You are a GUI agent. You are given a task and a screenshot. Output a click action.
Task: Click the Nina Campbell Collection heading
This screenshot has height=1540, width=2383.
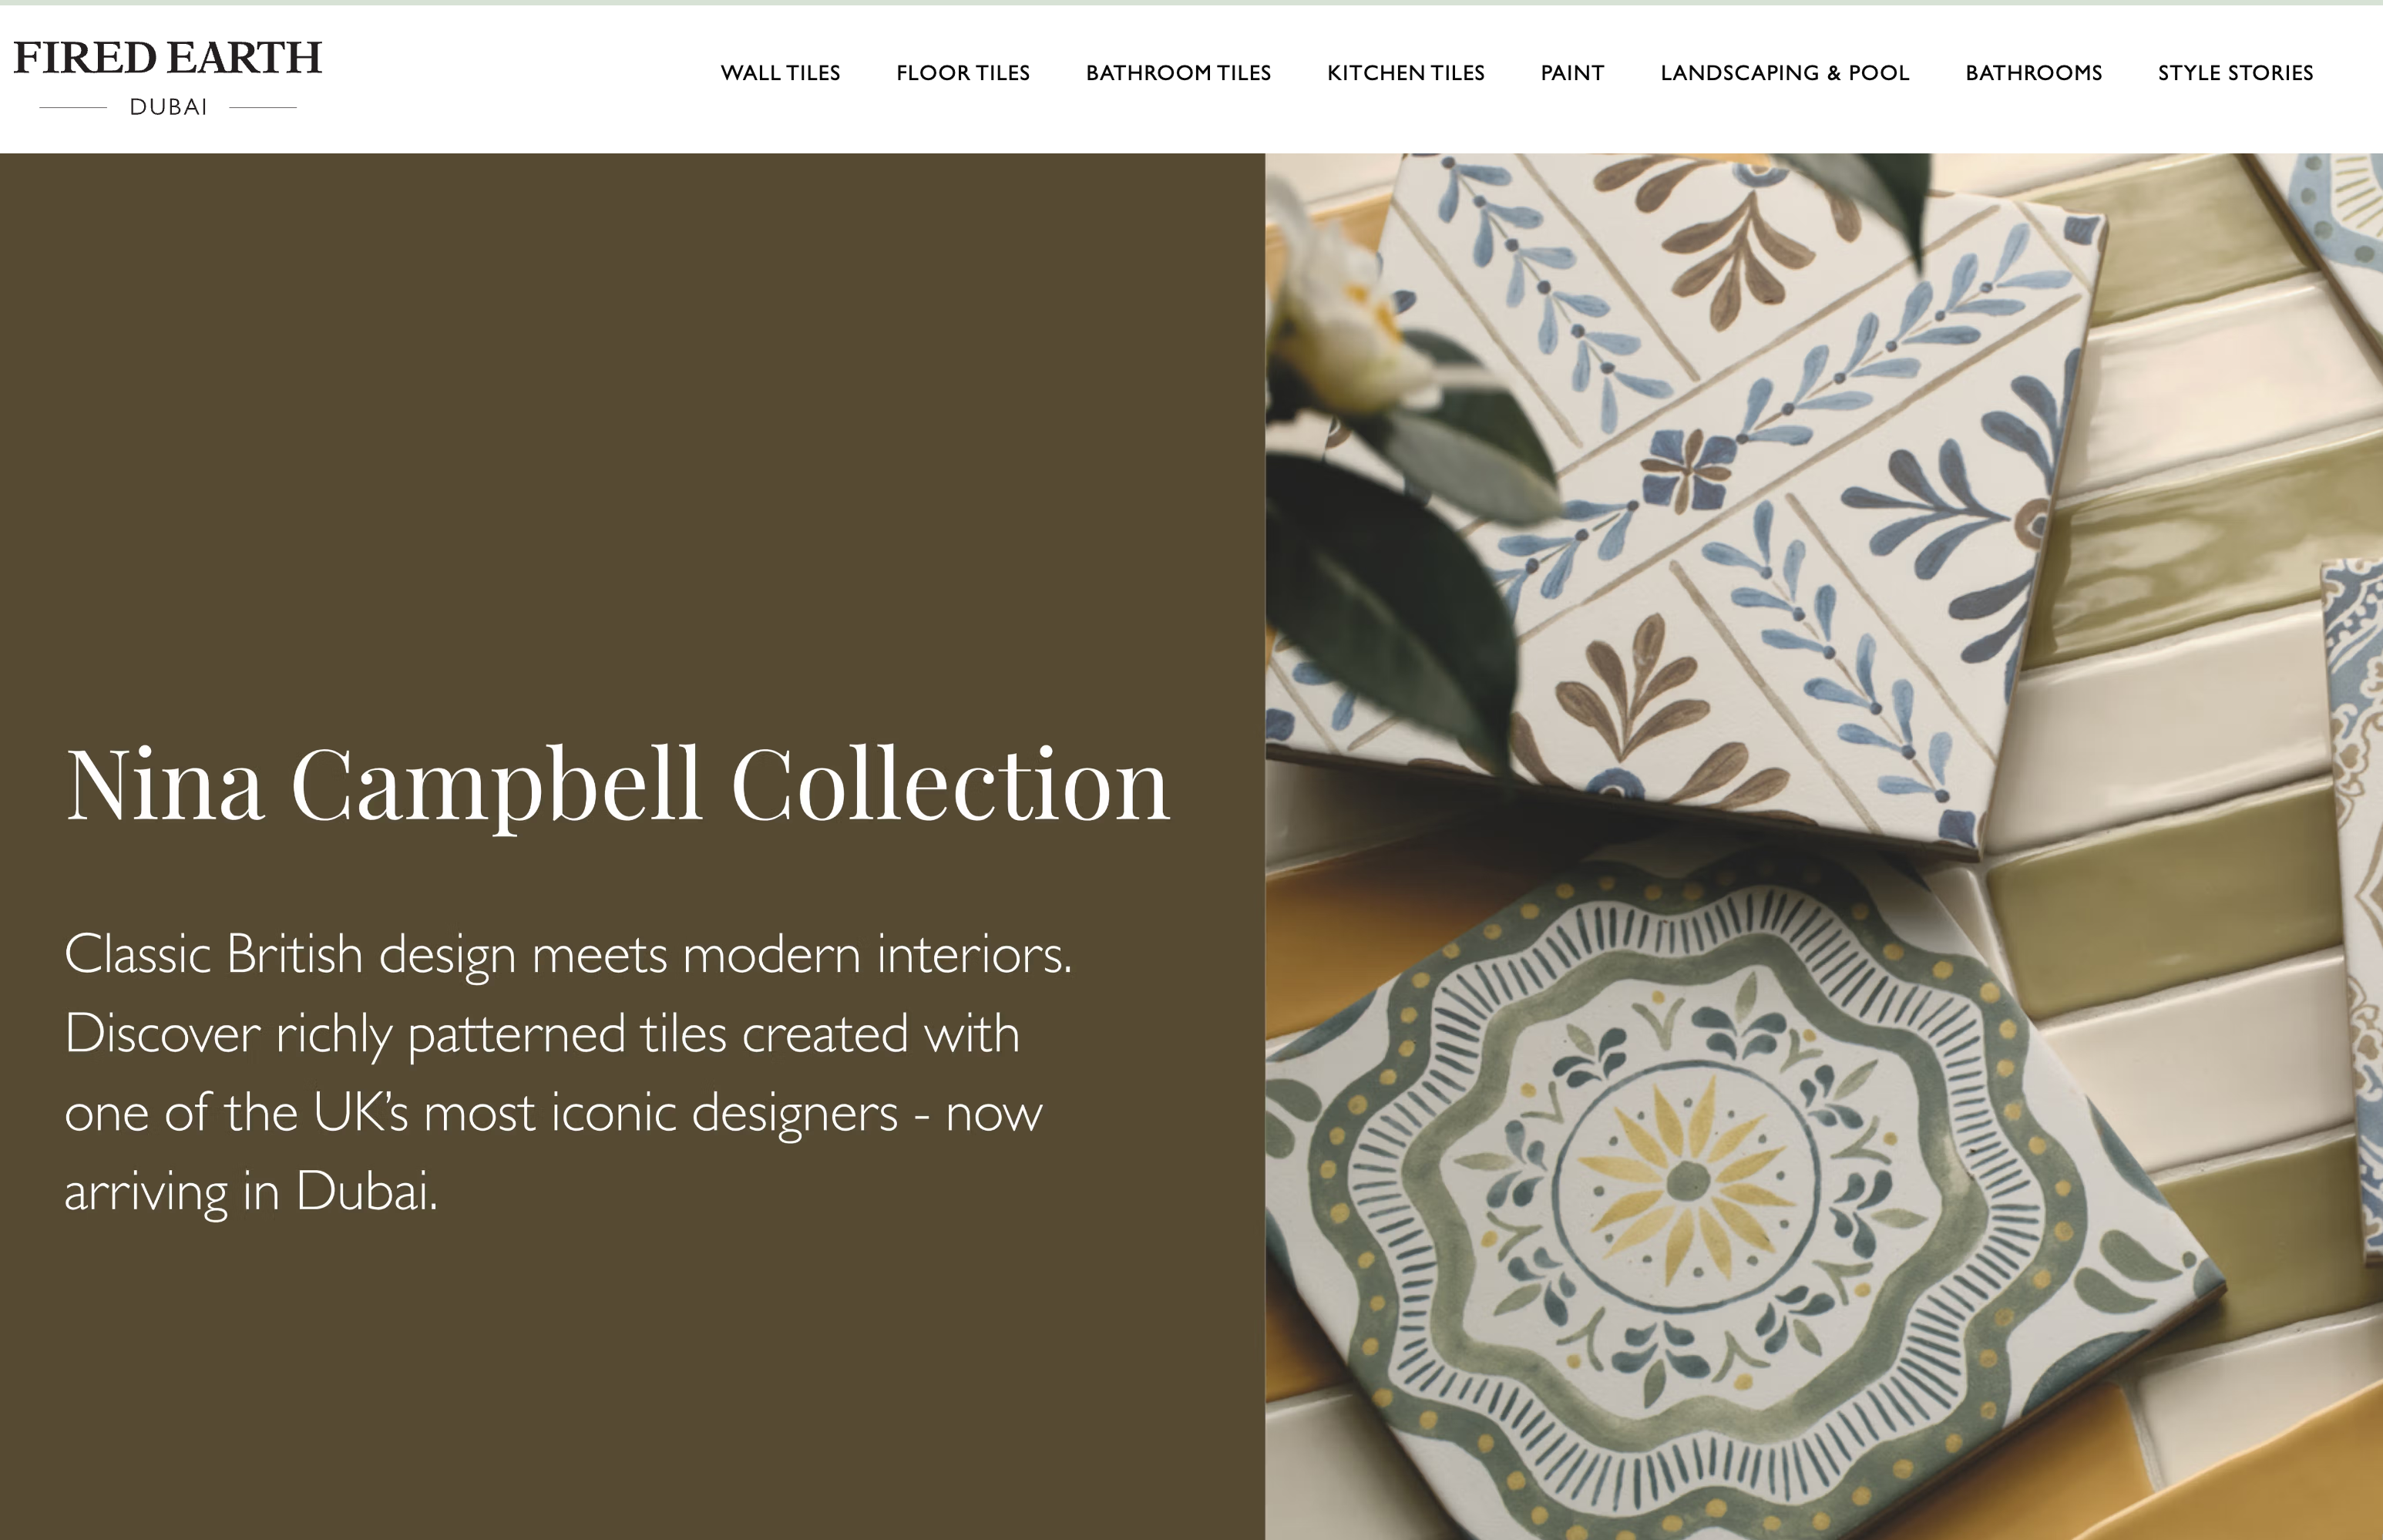617,787
